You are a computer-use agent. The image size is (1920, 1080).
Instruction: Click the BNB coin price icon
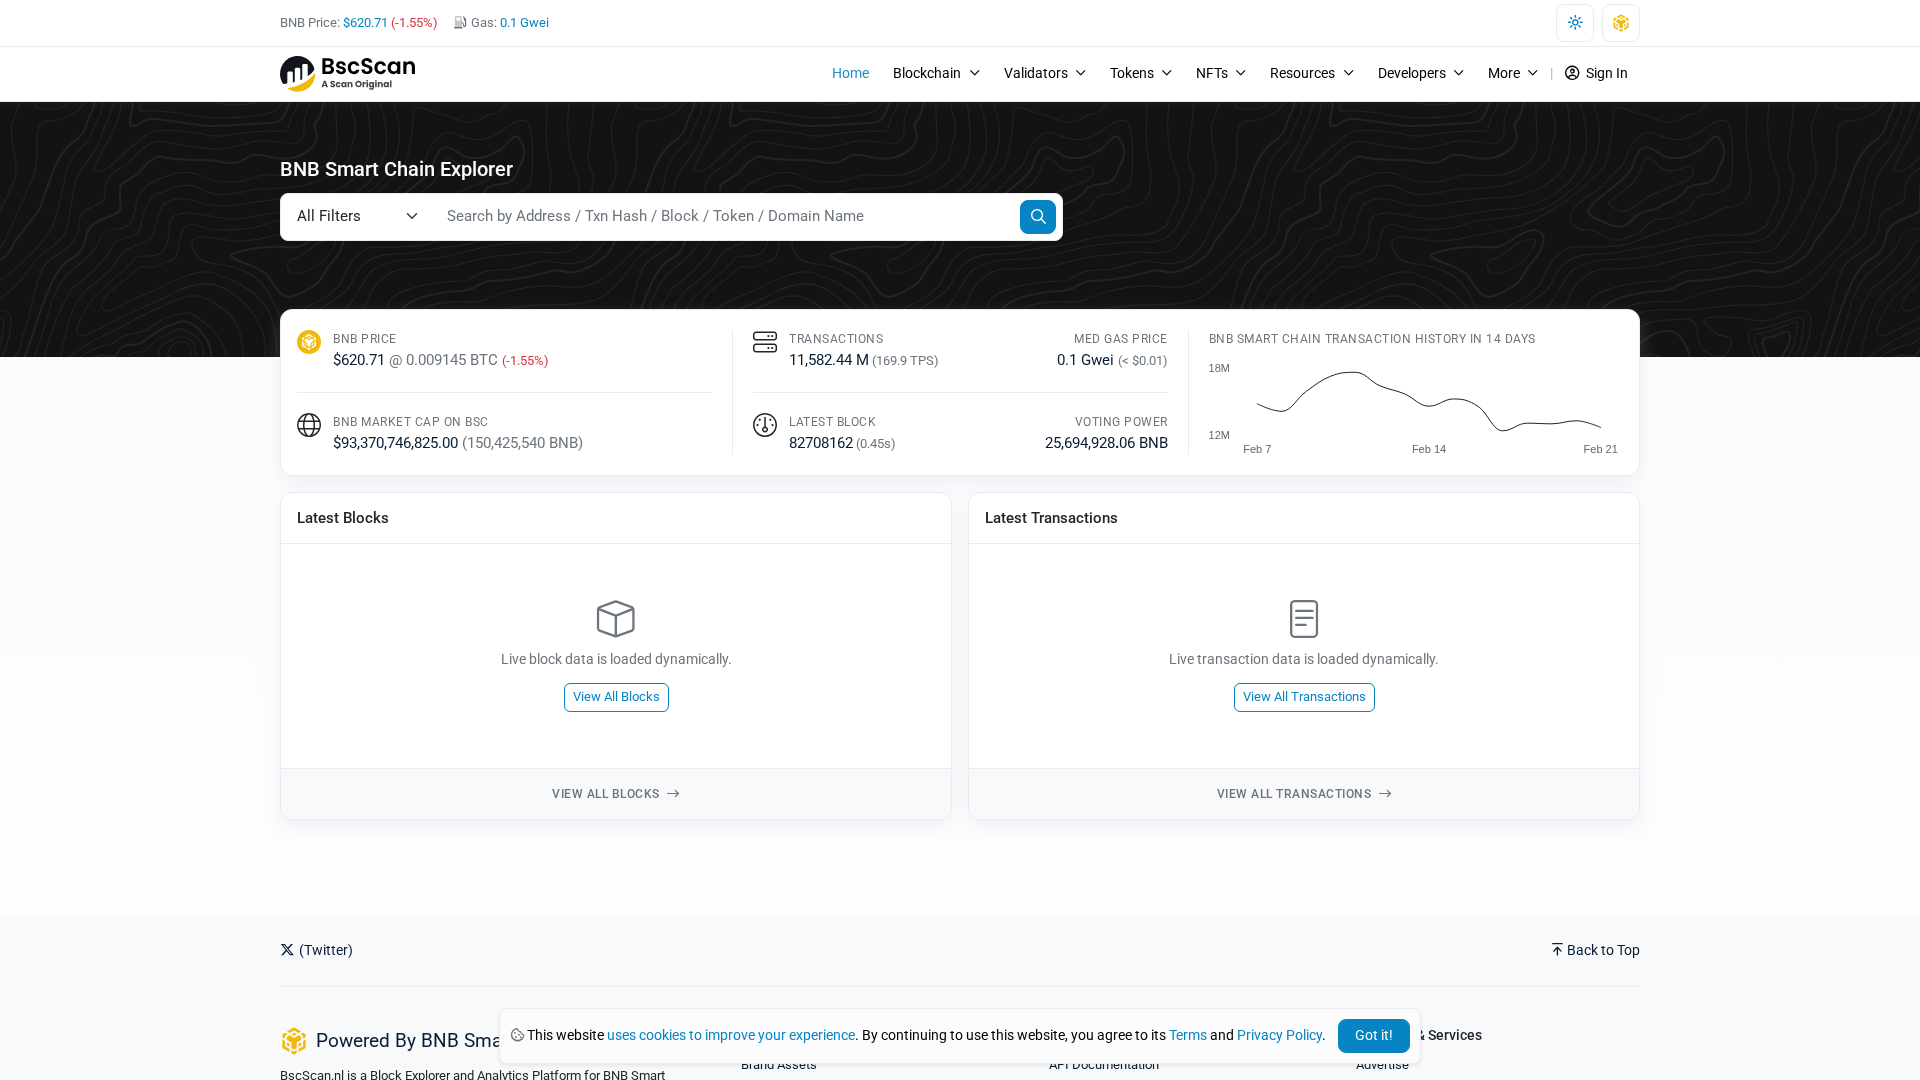coord(309,342)
